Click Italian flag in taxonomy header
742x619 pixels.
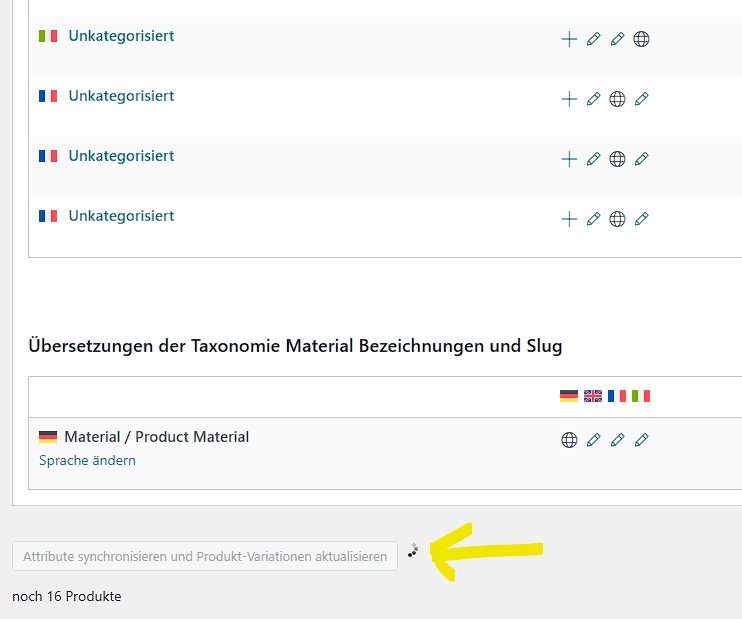641,396
